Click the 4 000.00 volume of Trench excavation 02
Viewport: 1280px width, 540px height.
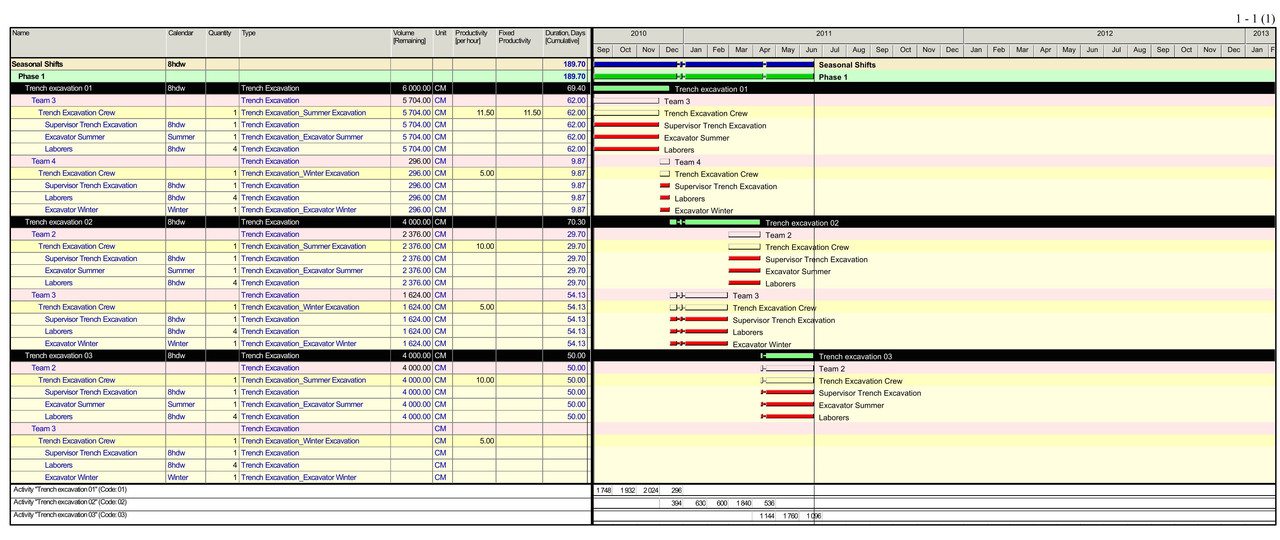(x=412, y=222)
